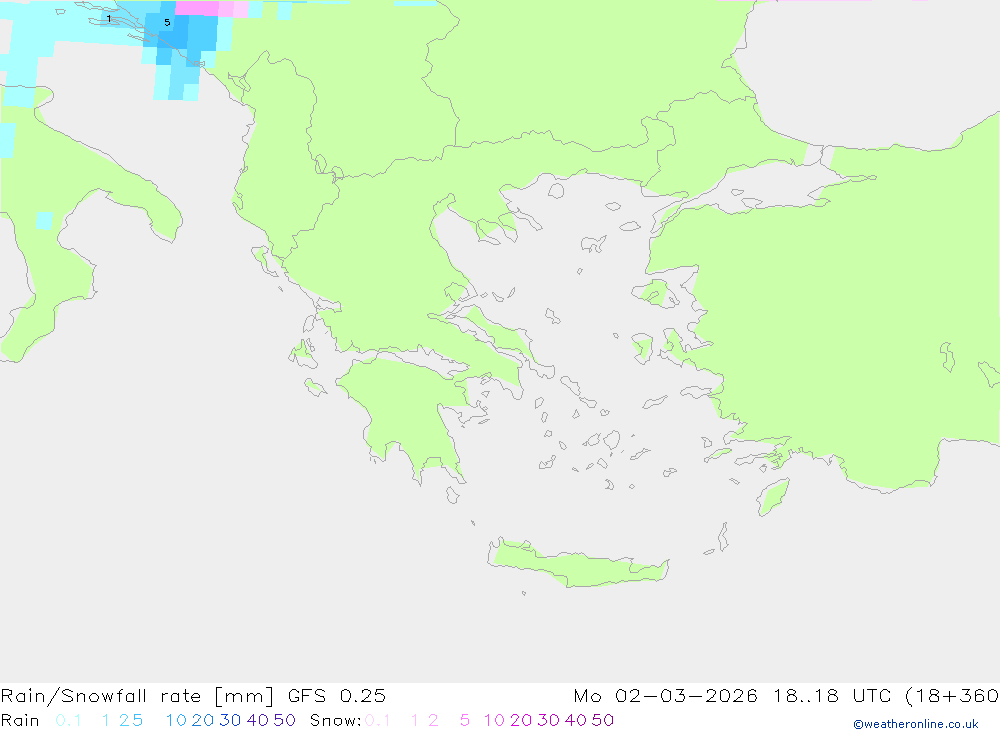Select snow legend value 30
This screenshot has height=733, width=1000.
548,720
